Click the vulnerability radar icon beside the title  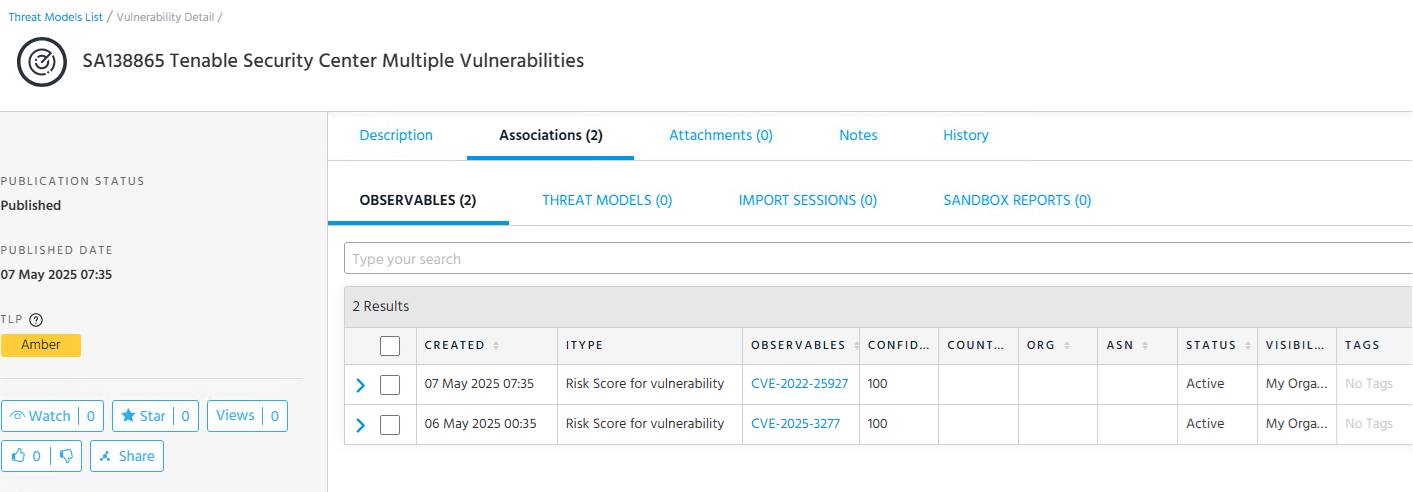click(x=42, y=62)
